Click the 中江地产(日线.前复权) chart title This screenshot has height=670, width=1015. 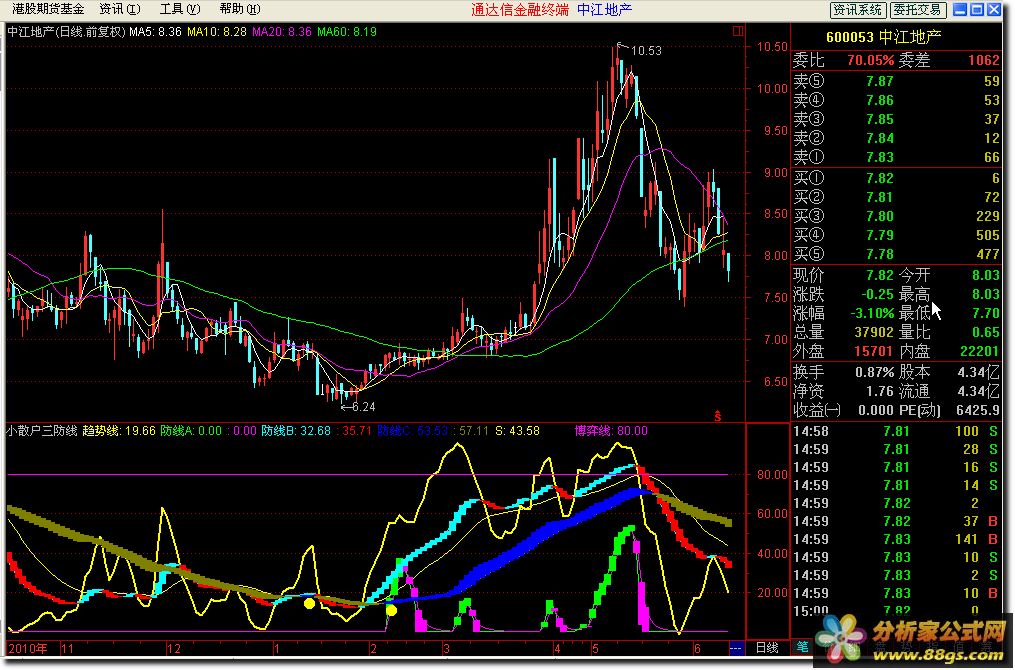[66, 31]
